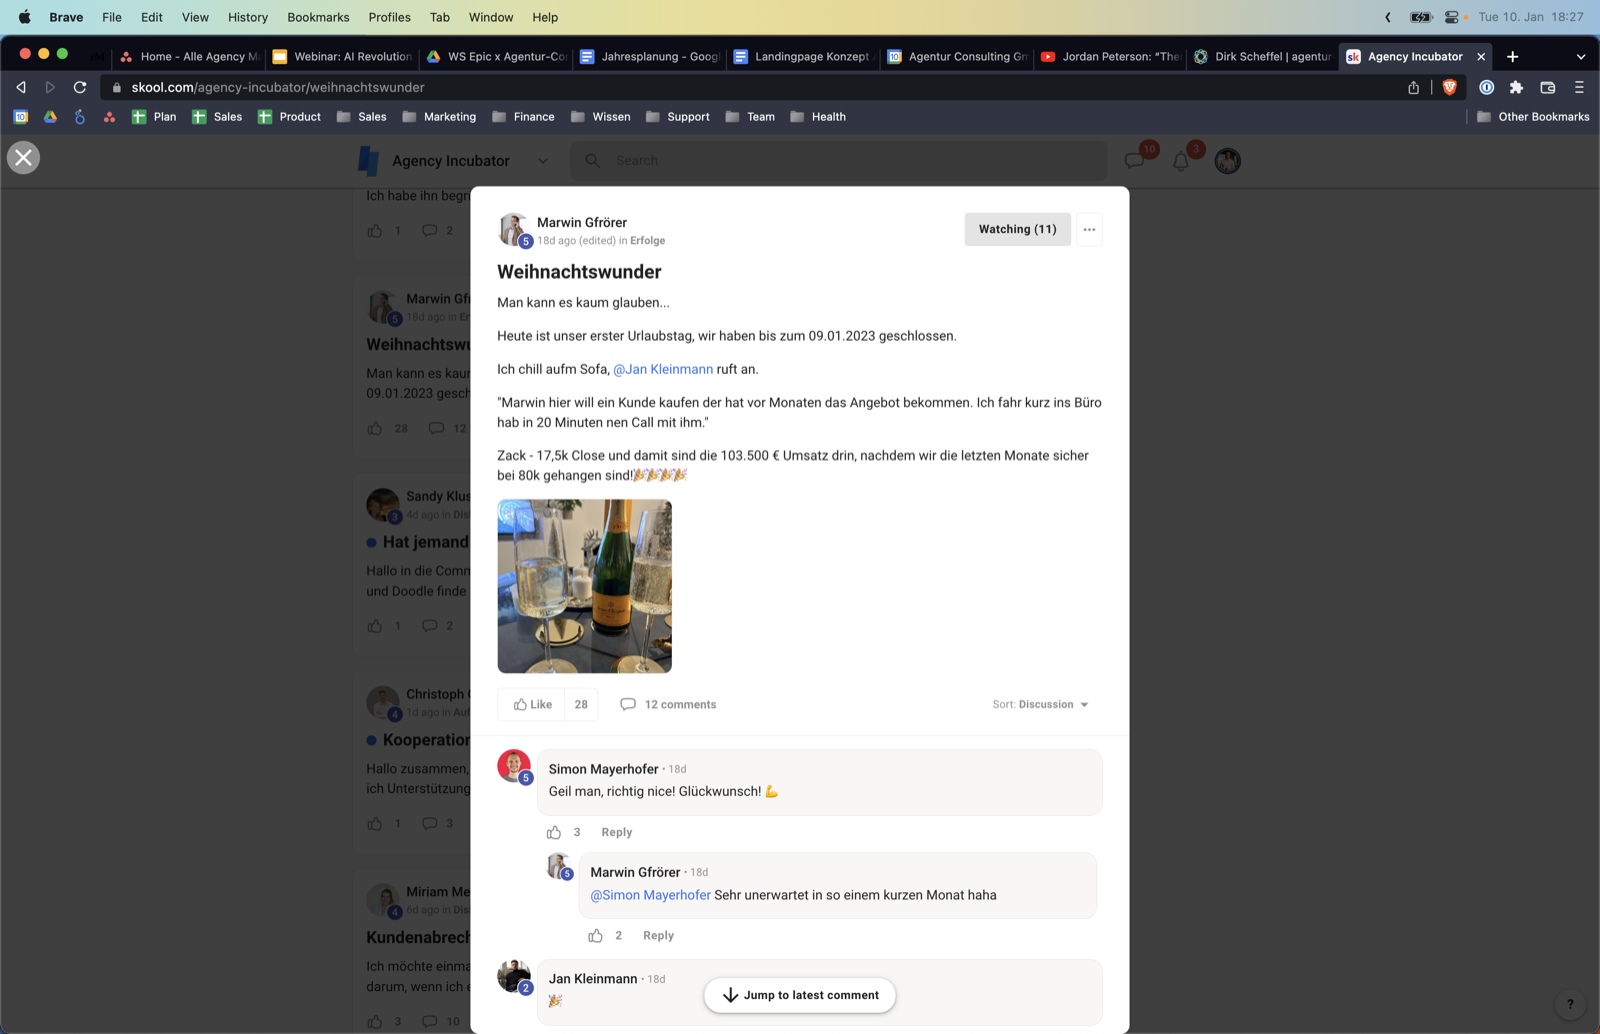Open the notifications bell icon

coord(1181,160)
